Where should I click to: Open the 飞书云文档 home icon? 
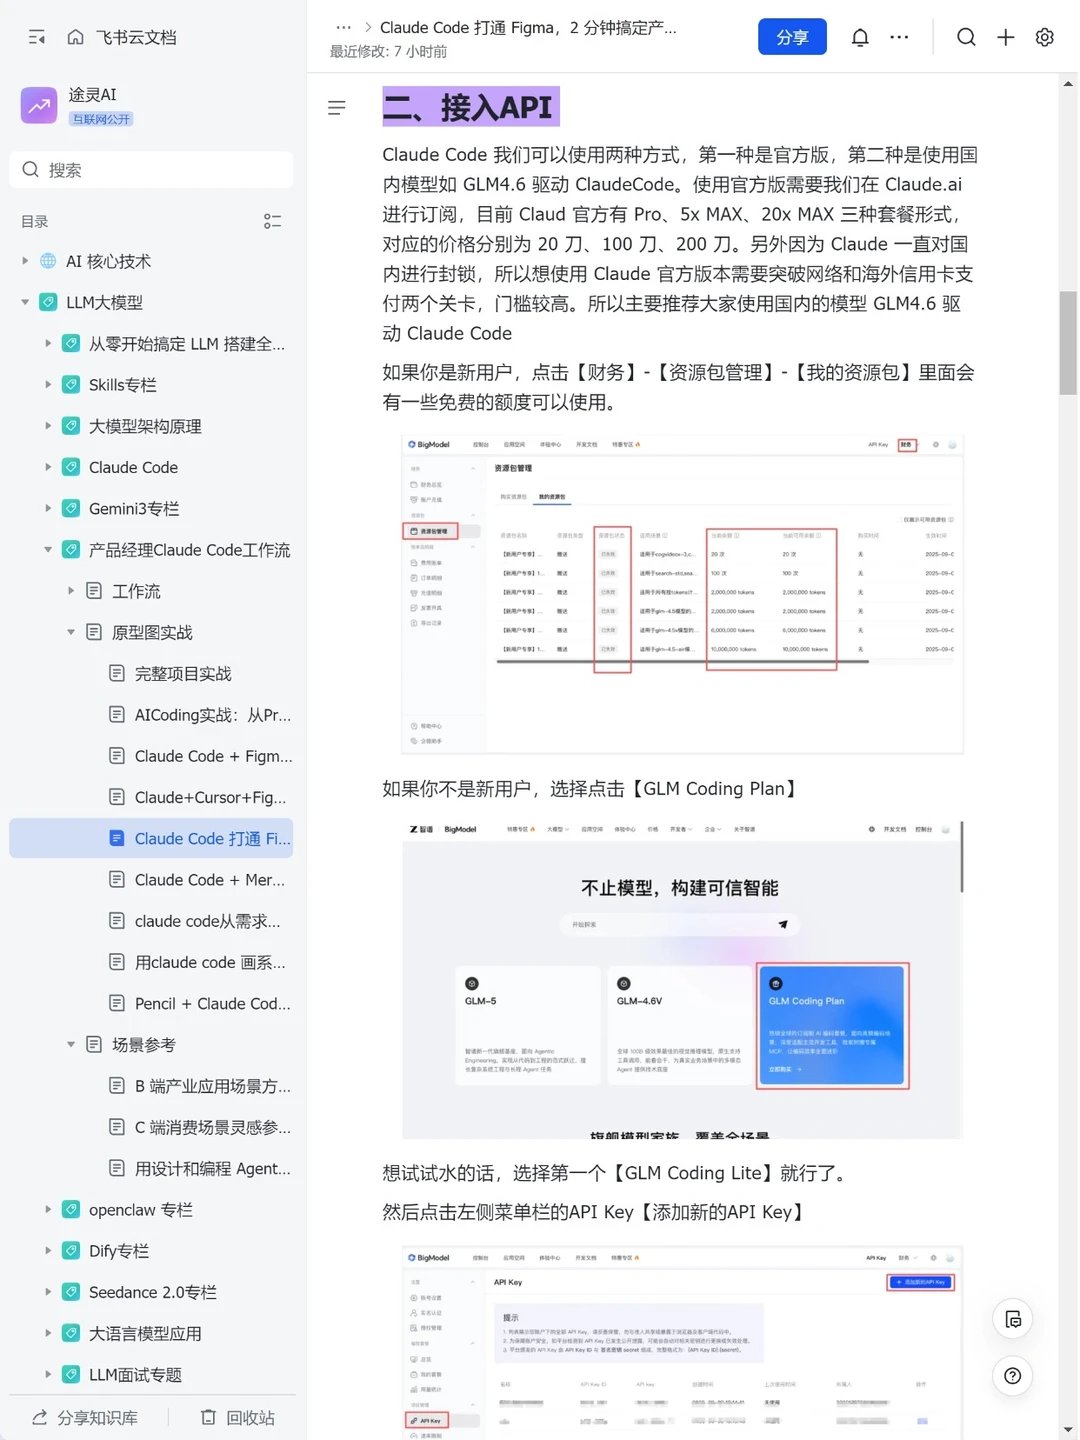(75, 37)
